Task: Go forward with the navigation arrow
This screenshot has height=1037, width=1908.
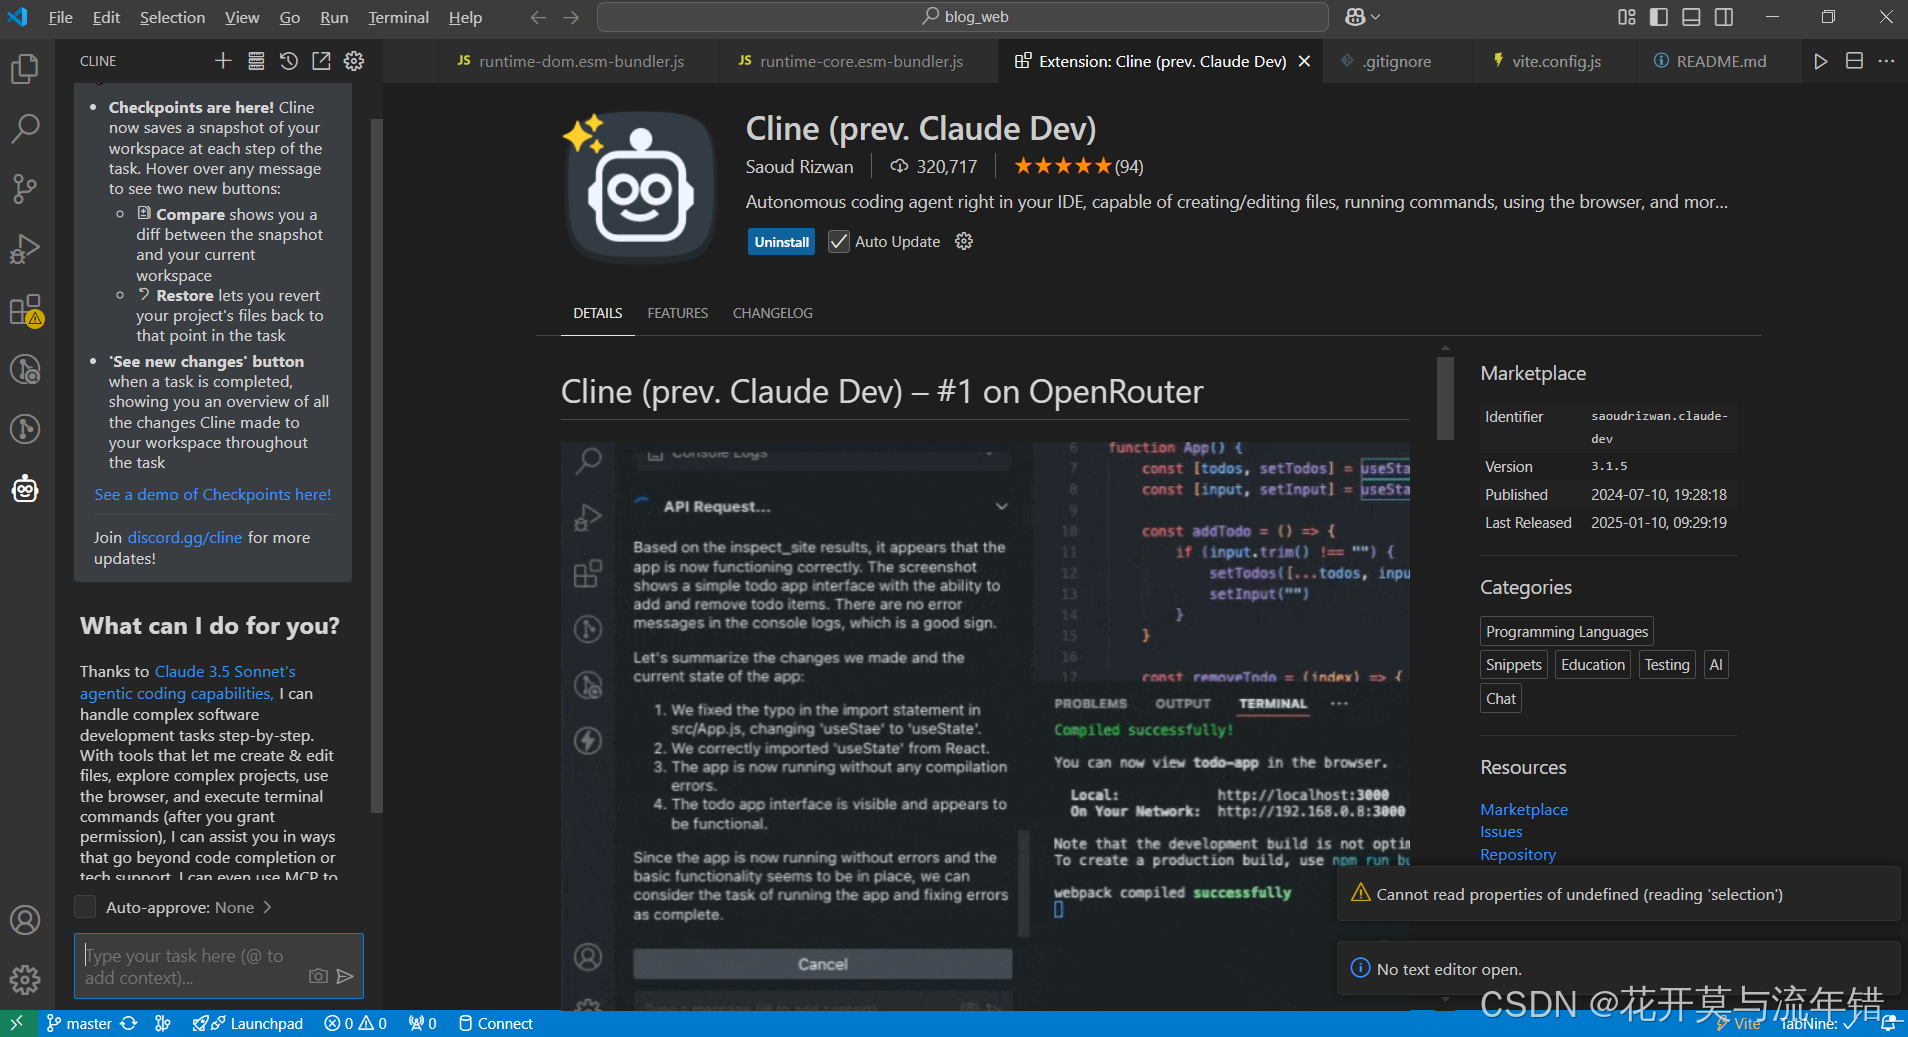Action: [571, 17]
